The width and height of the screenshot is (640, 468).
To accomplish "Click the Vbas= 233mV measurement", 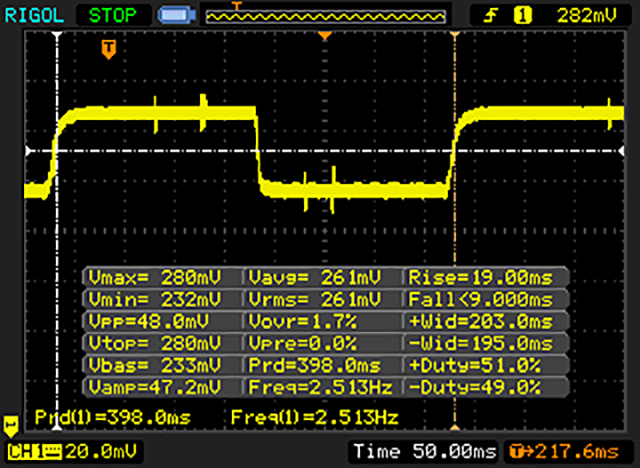I will coord(155,365).
